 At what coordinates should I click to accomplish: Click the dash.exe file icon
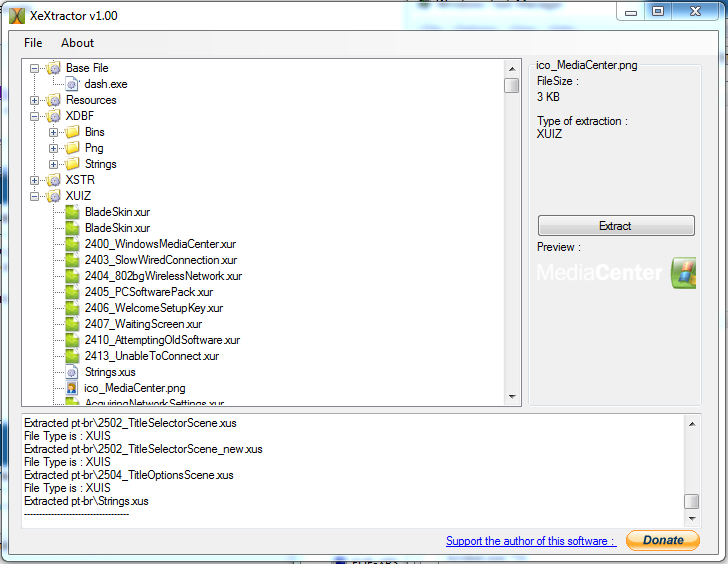point(72,84)
